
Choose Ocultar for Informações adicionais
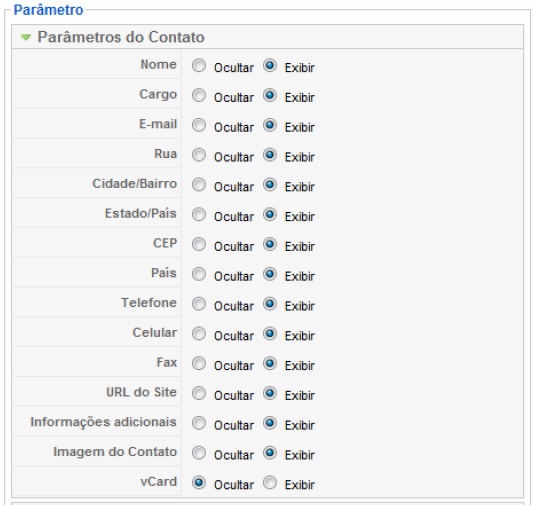coord(199,423)
